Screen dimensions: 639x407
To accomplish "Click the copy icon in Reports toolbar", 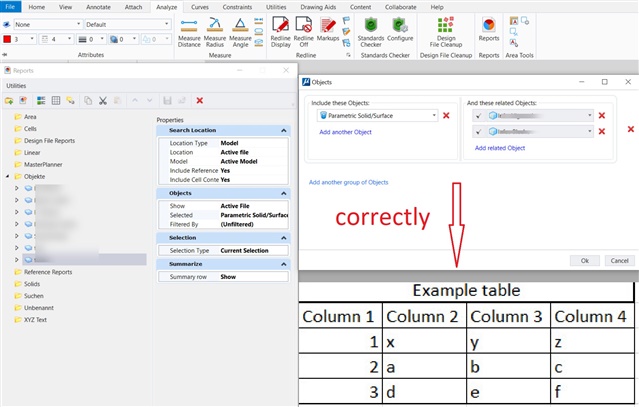I will coord(88,101).
